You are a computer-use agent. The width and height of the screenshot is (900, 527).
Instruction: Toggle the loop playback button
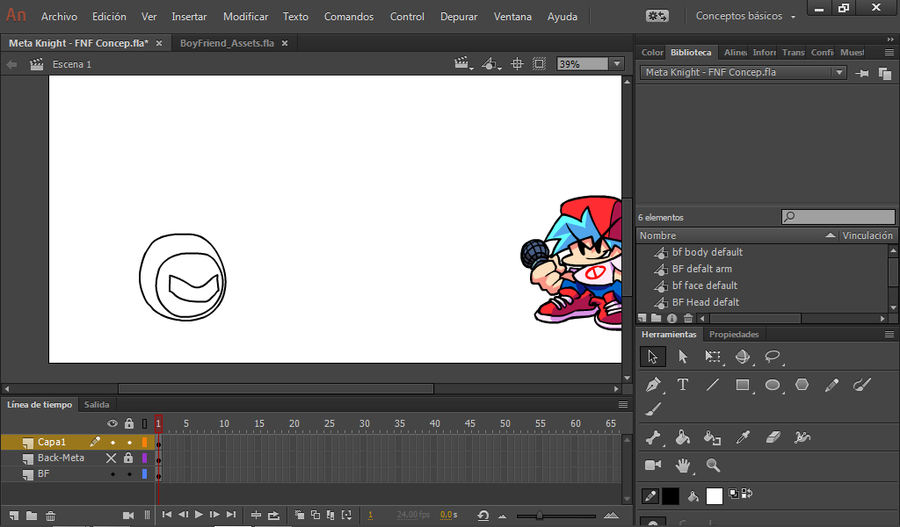274,516
